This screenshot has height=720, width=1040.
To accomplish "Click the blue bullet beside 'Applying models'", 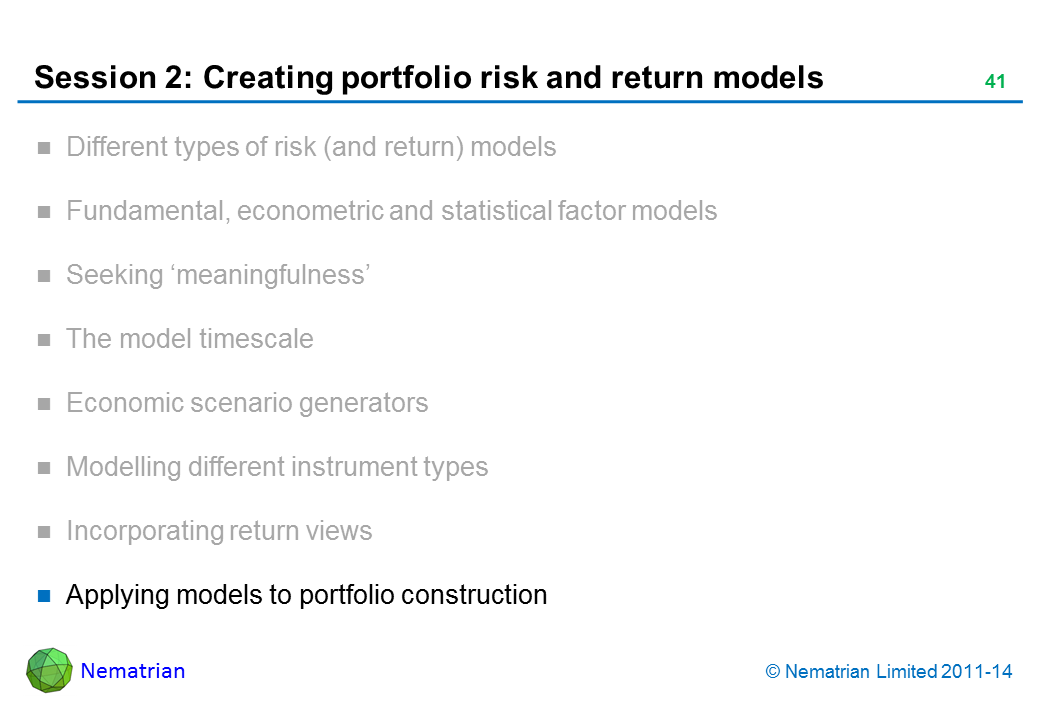I will coord(44,597).
